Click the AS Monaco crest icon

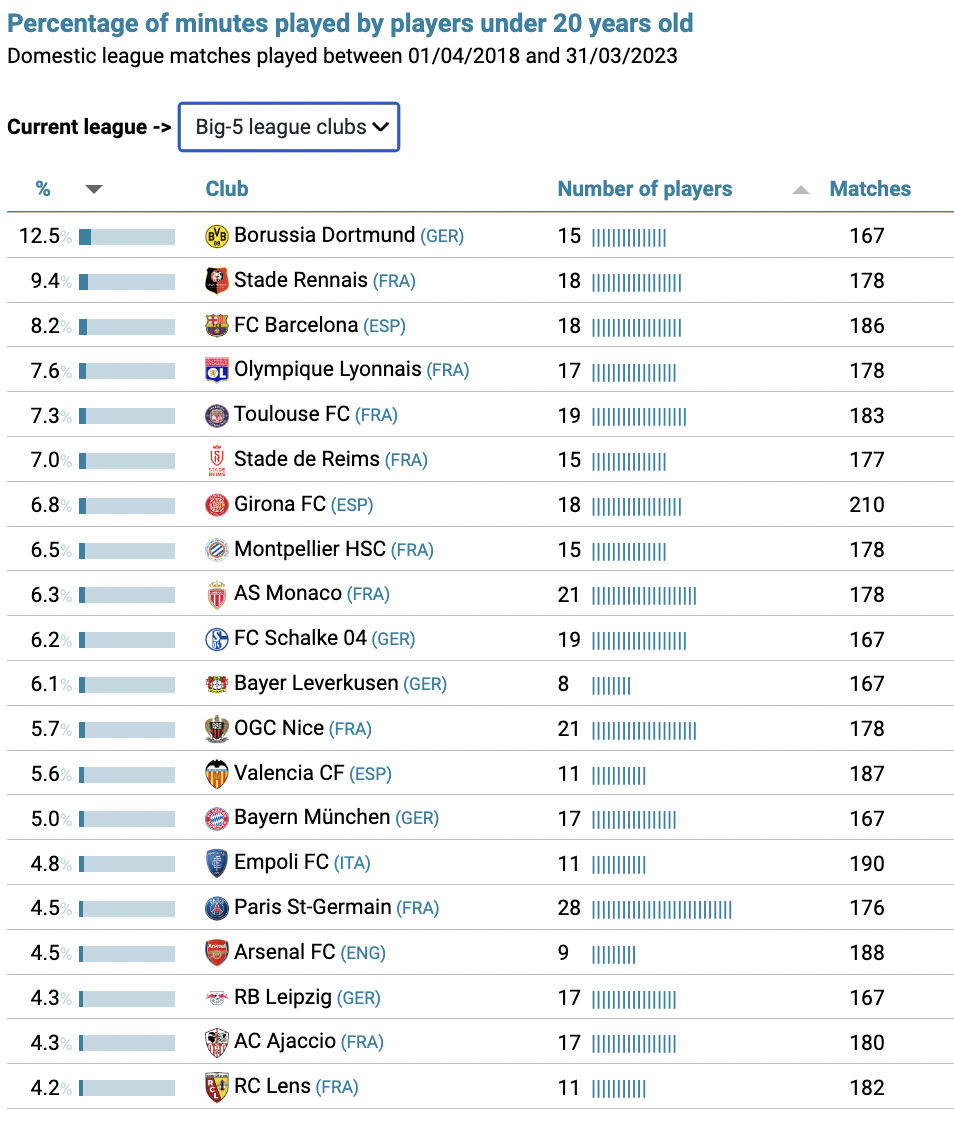216,595
